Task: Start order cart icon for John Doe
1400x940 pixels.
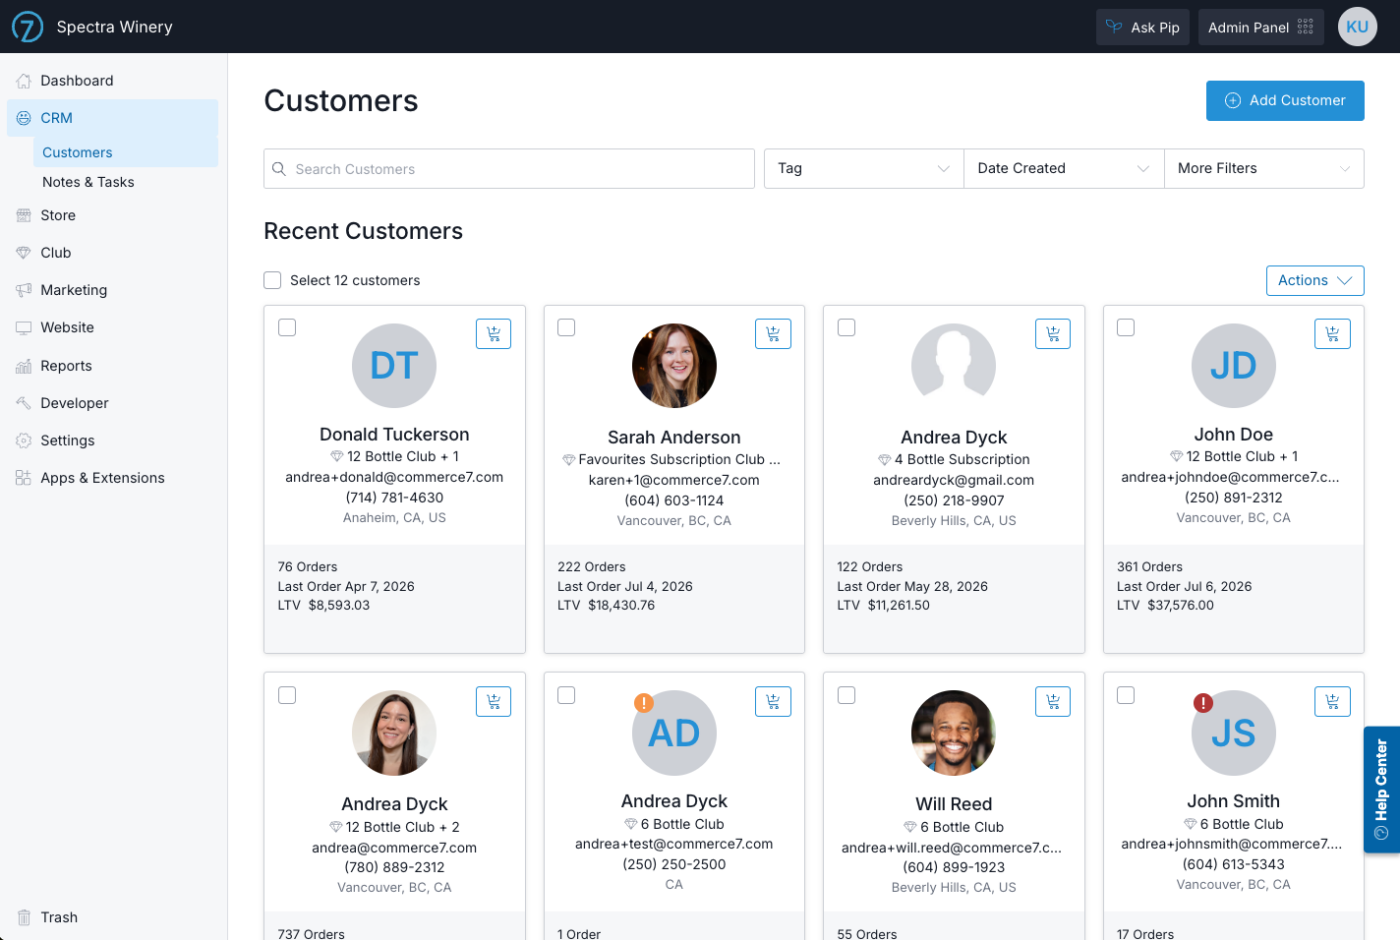Action: coord(1332,334)
